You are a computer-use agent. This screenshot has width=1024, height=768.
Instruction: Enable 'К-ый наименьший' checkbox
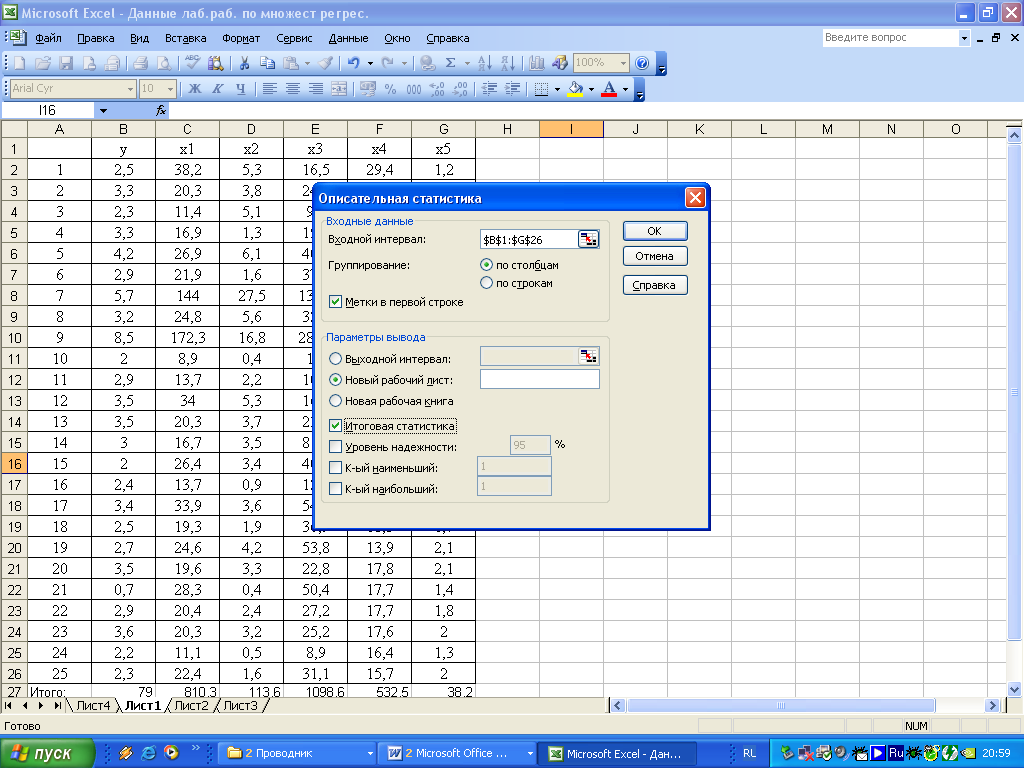point(336,468)
